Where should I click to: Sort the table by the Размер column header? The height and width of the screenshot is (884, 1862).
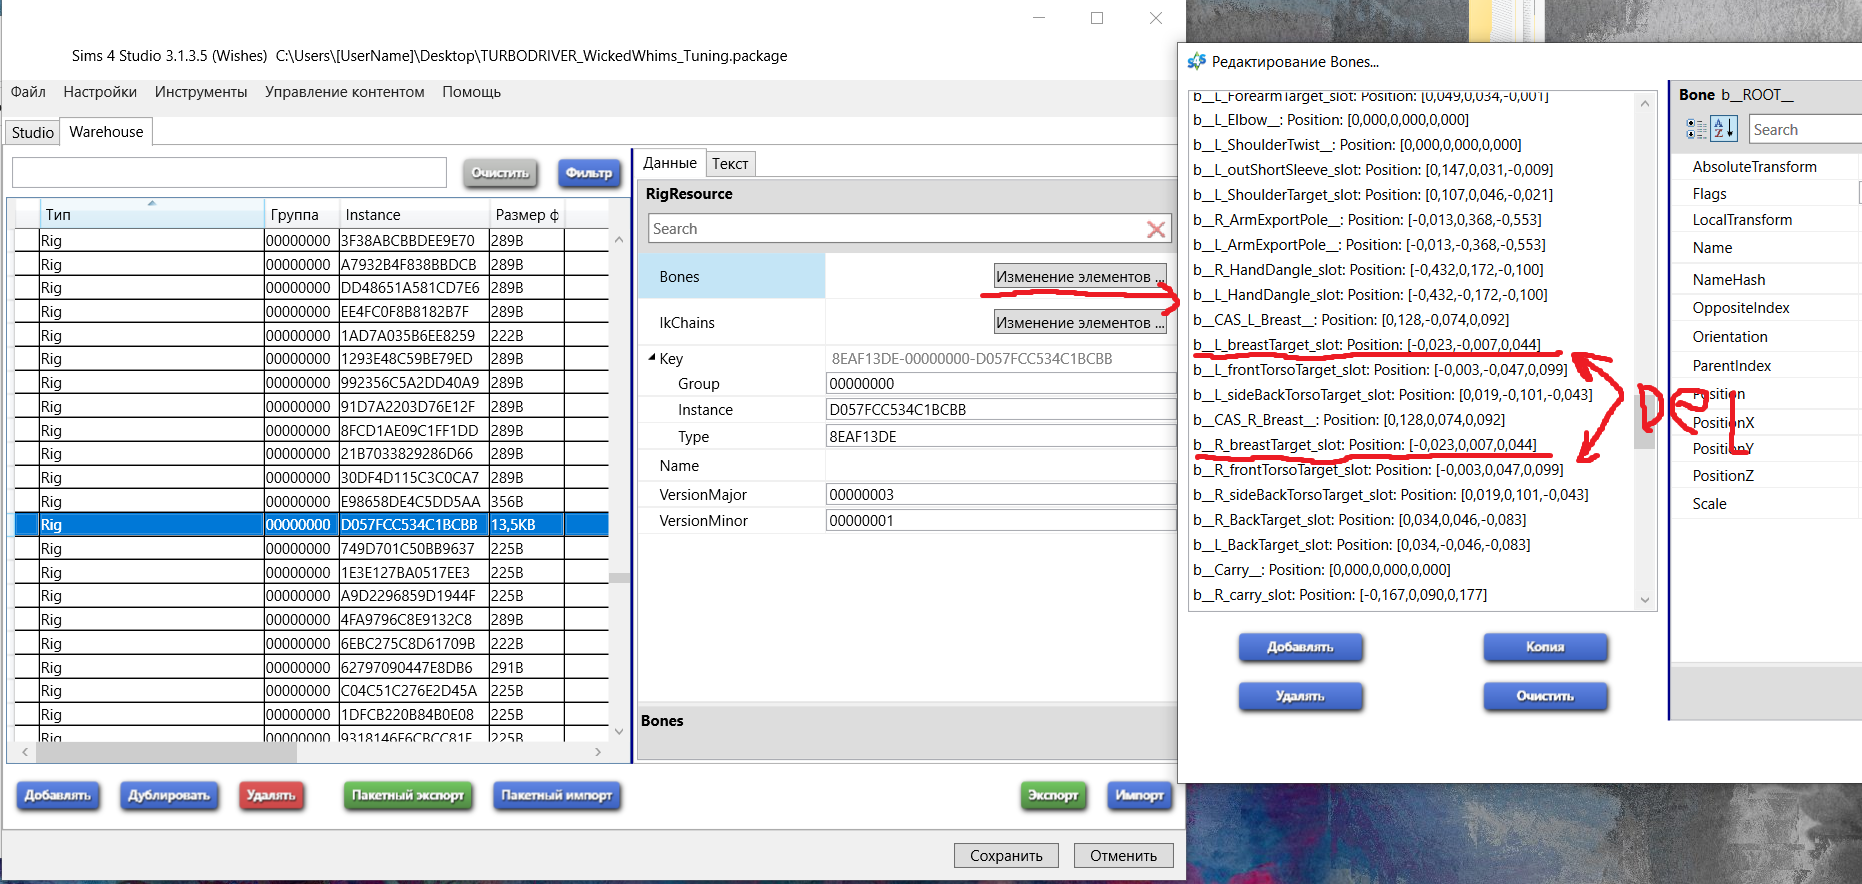(527, 214)
